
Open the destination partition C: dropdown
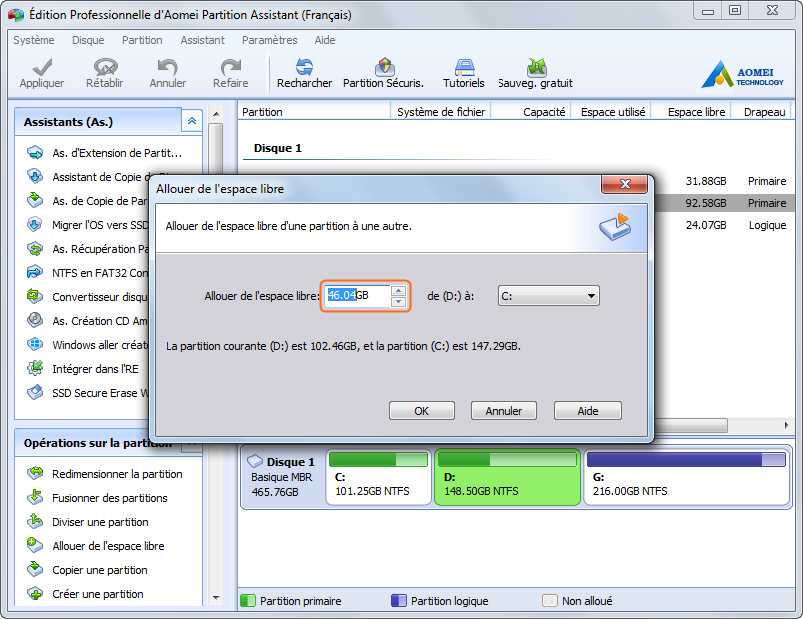point(548,296)
